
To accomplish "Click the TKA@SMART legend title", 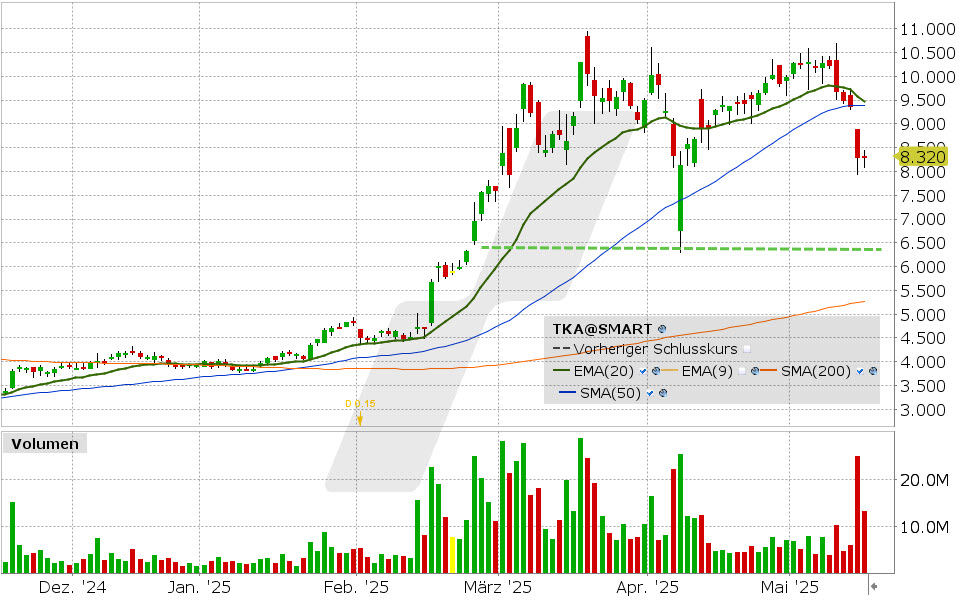I will tap(602, 329).
